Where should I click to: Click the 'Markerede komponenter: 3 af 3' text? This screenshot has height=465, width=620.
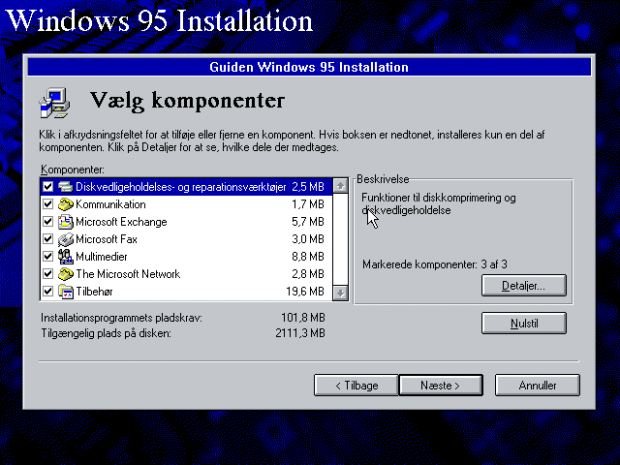435,264
